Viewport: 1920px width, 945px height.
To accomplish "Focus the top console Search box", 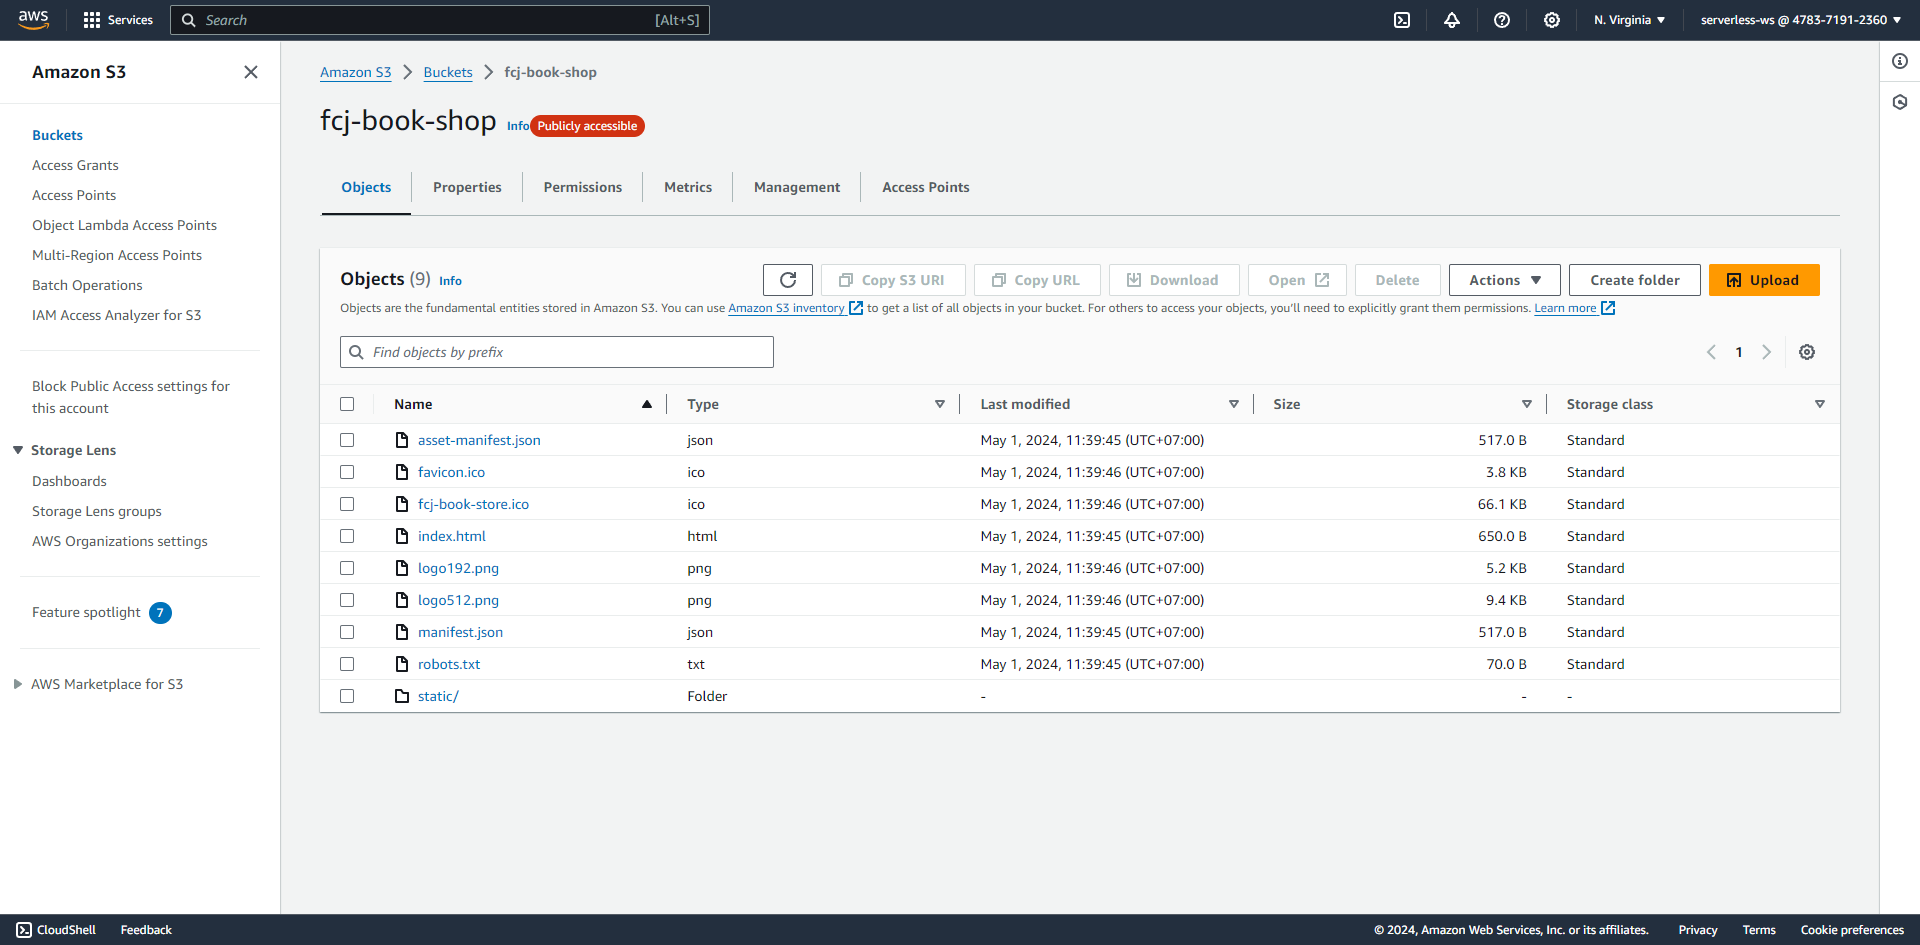I will coord(440,20).
